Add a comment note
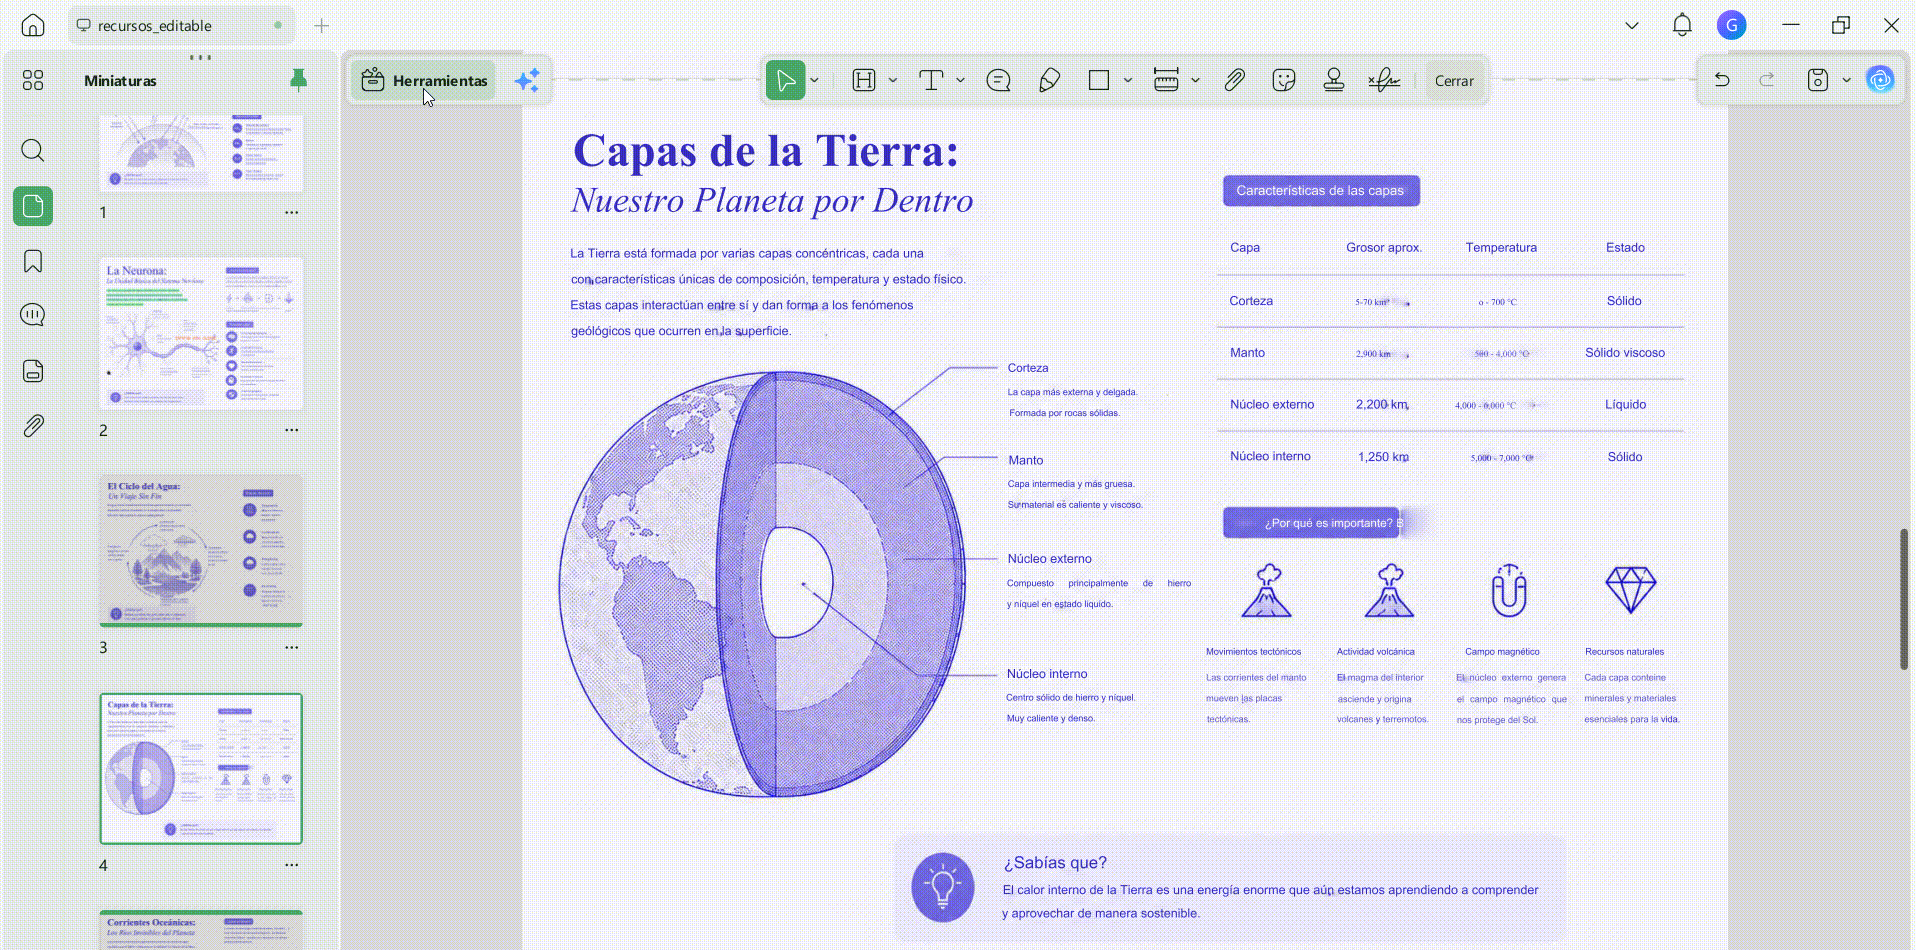The width and height of the screenshot is (1916, 950). point(998,80)
